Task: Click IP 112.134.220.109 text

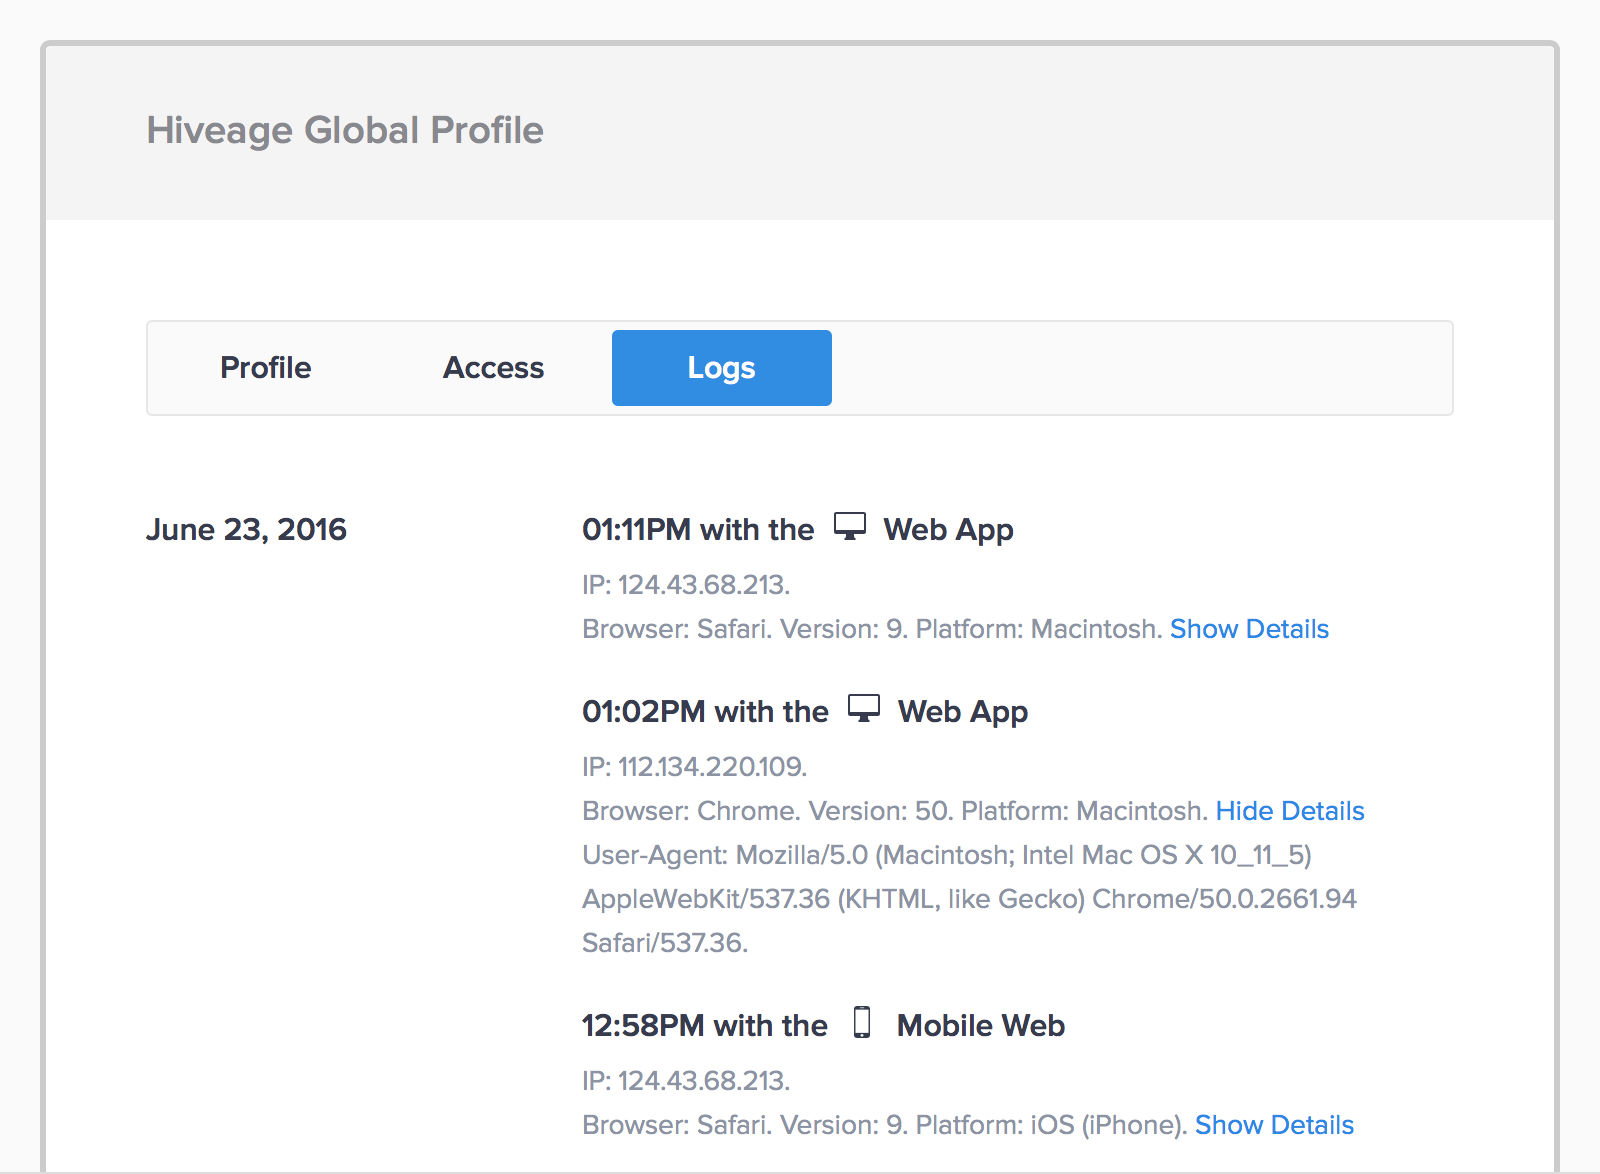Action: [694, 767]
